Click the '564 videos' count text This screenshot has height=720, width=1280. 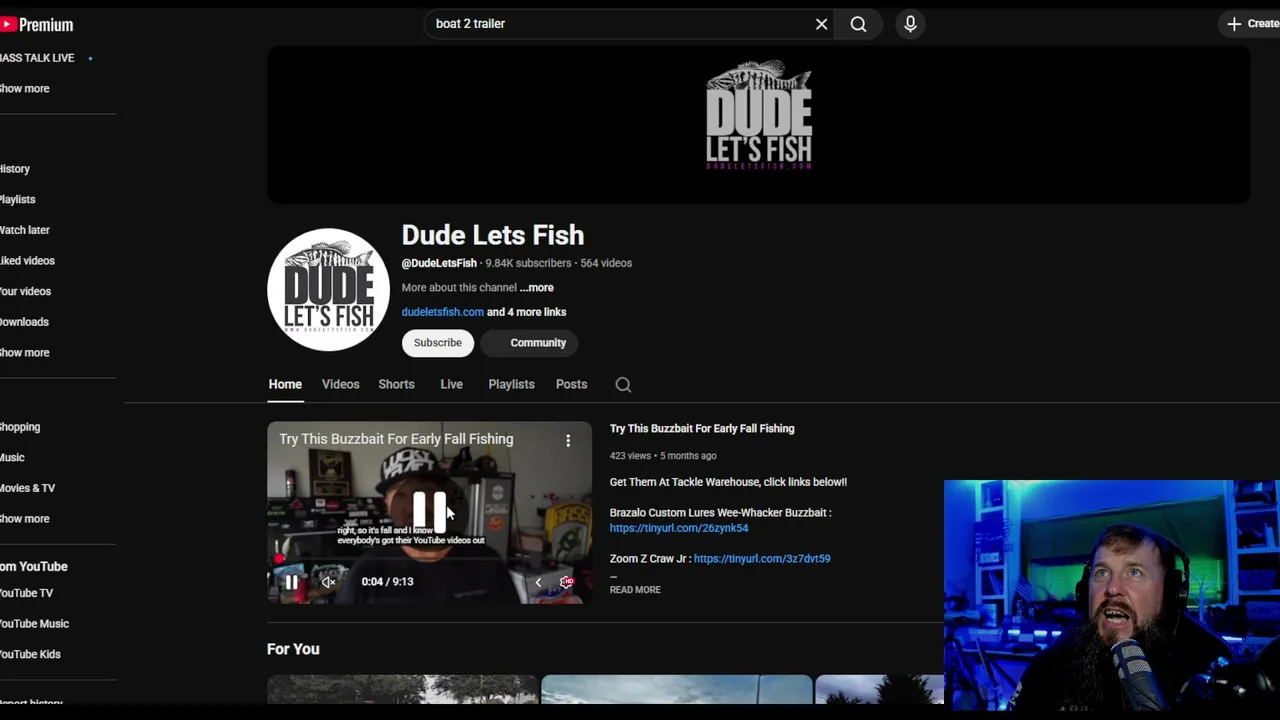(x=606, y=264)
